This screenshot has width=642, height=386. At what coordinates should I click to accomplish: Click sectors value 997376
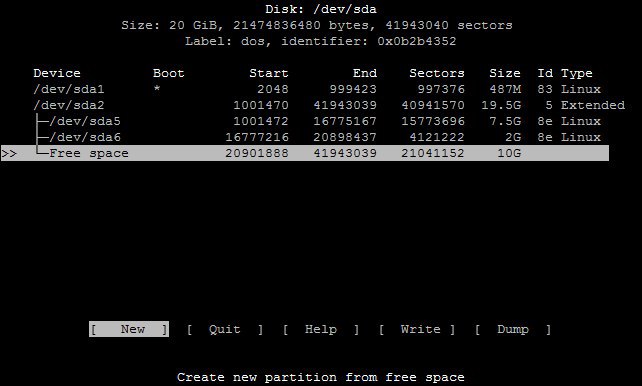(441, 89)
